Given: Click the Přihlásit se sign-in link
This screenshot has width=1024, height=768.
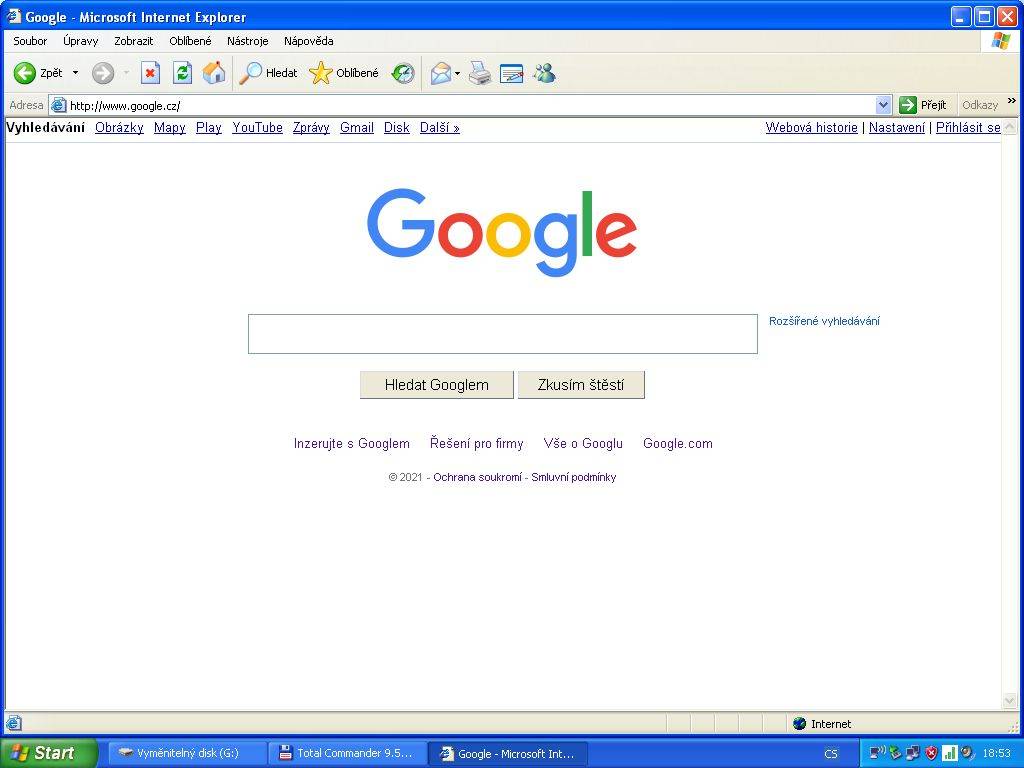Looking at the screenshot, I should tap(968, 128).
